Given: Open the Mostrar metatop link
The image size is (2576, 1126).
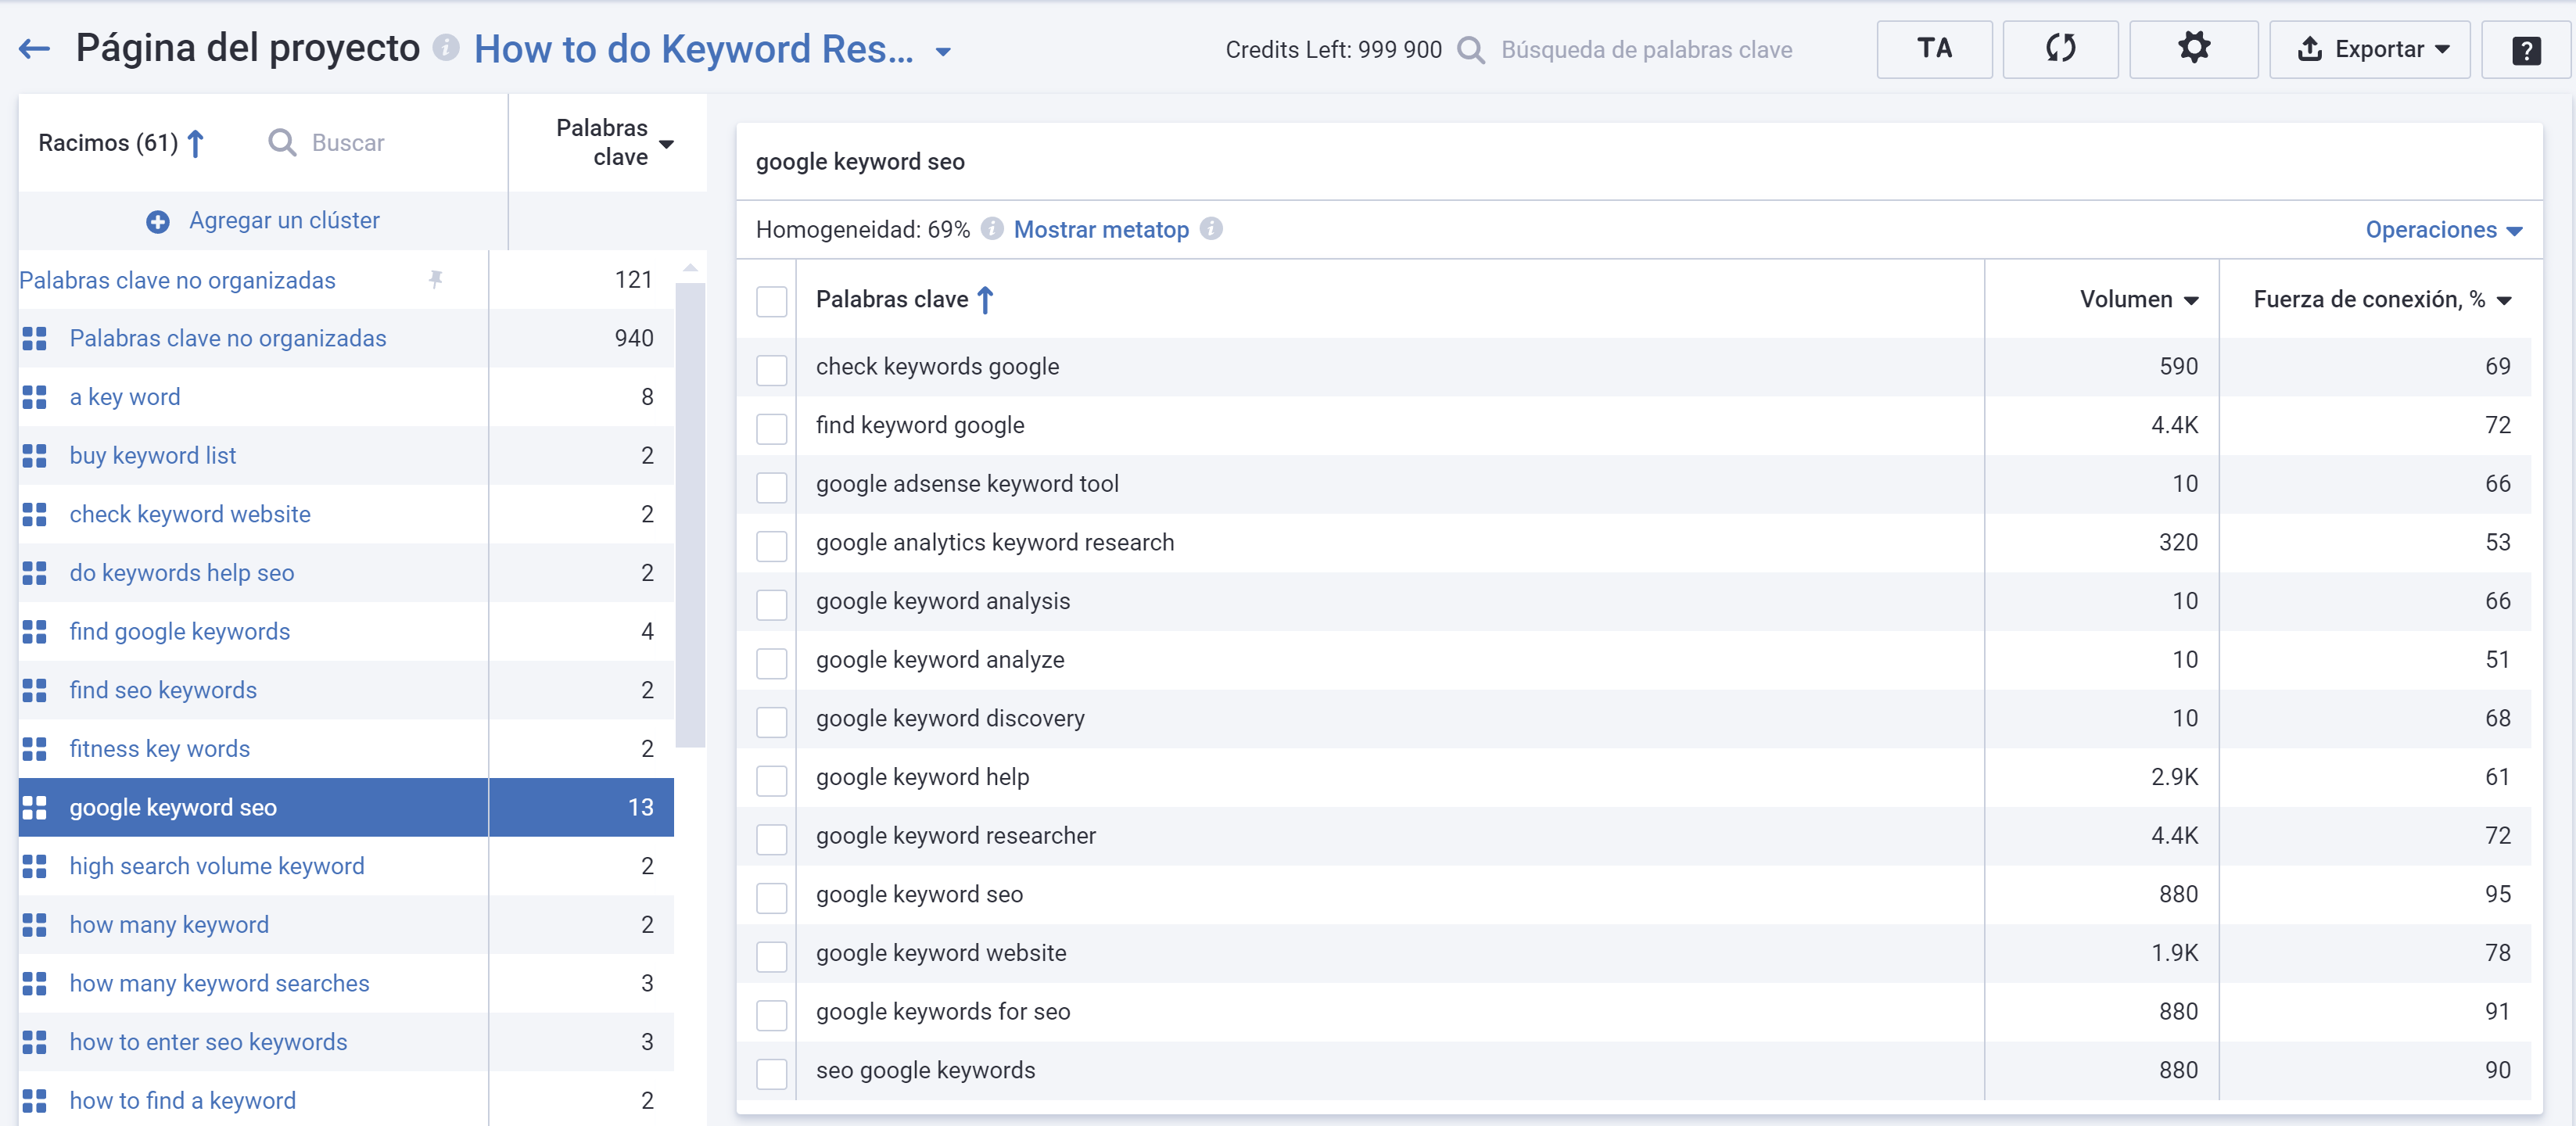Looking at the screenshot, I should click(1101, 229).
